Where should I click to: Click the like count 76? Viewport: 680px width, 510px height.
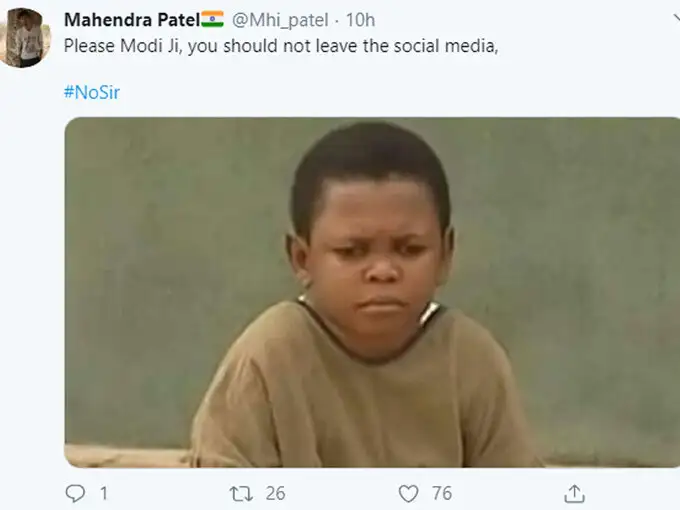pyautogui.click(x=441, y=493)
